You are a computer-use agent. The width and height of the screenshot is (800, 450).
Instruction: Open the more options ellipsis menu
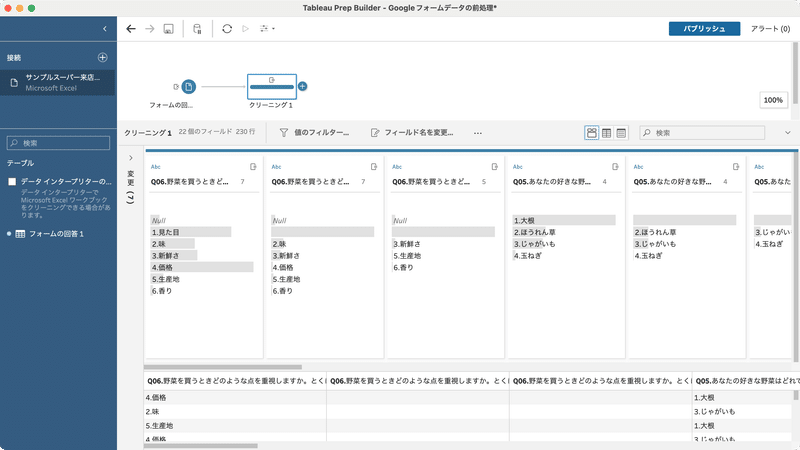pos(478,133)
